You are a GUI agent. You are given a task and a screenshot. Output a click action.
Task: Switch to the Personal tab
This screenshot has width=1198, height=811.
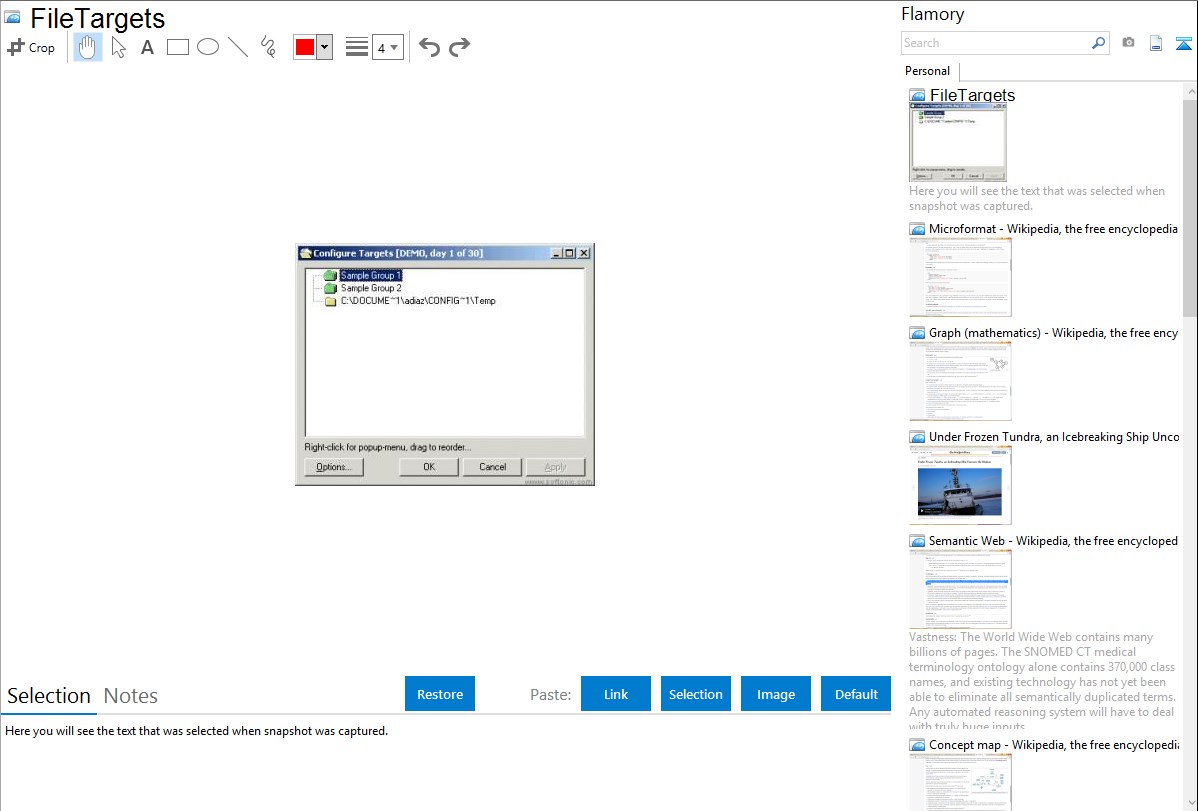(x=928, y=71)
